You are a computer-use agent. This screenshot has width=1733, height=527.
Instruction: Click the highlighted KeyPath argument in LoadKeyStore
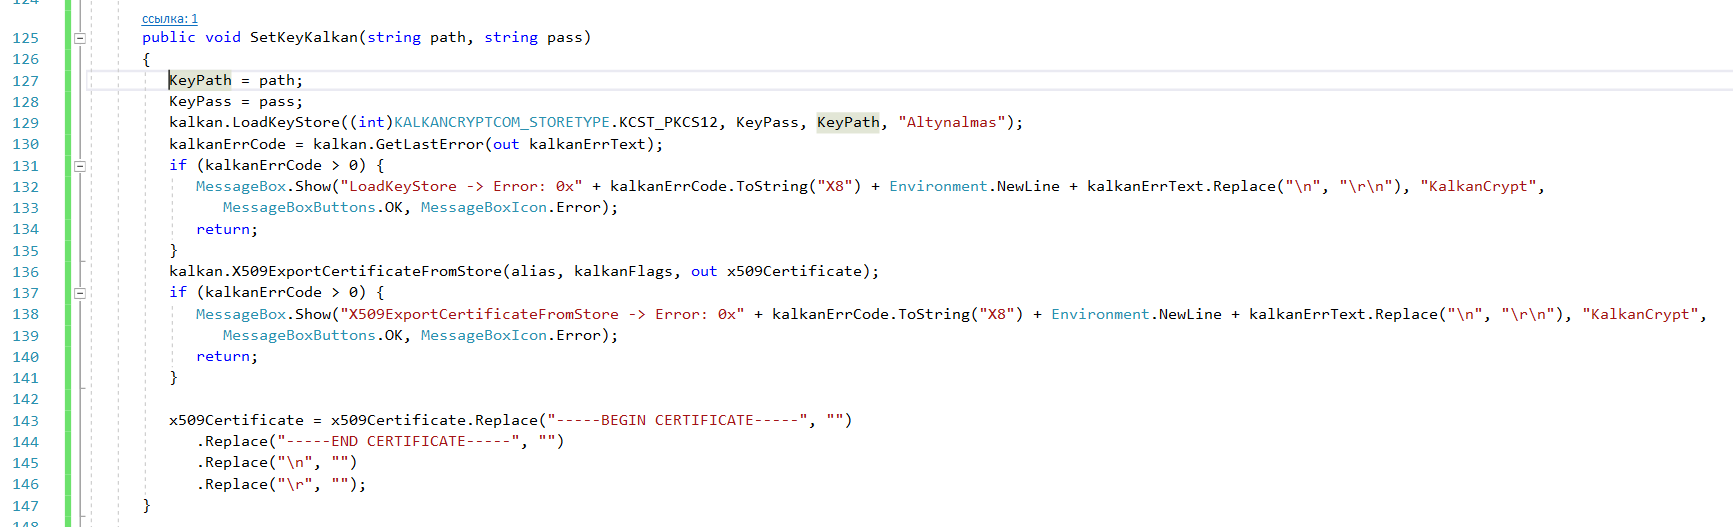(847, 123)
